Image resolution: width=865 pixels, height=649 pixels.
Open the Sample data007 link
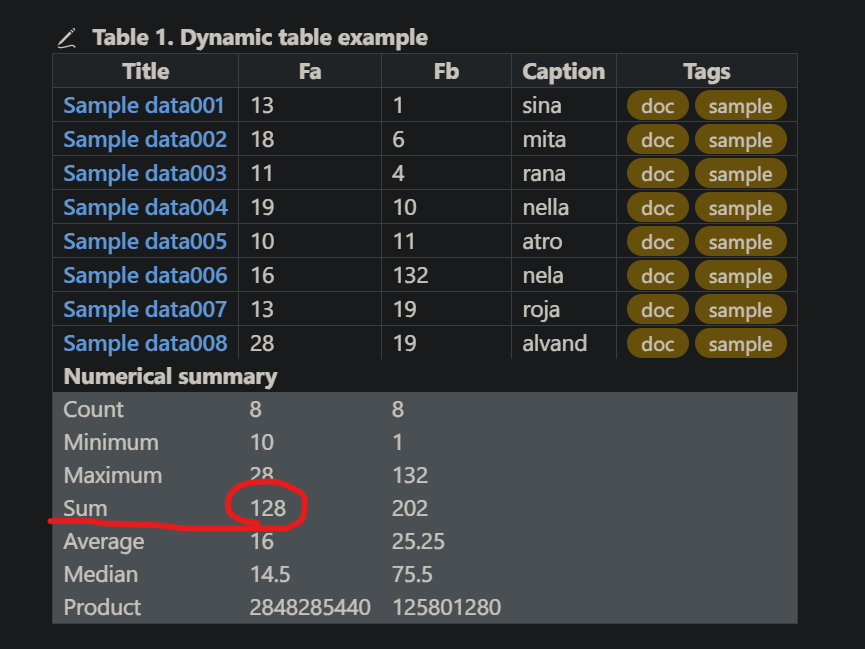(x=145, y=310)
